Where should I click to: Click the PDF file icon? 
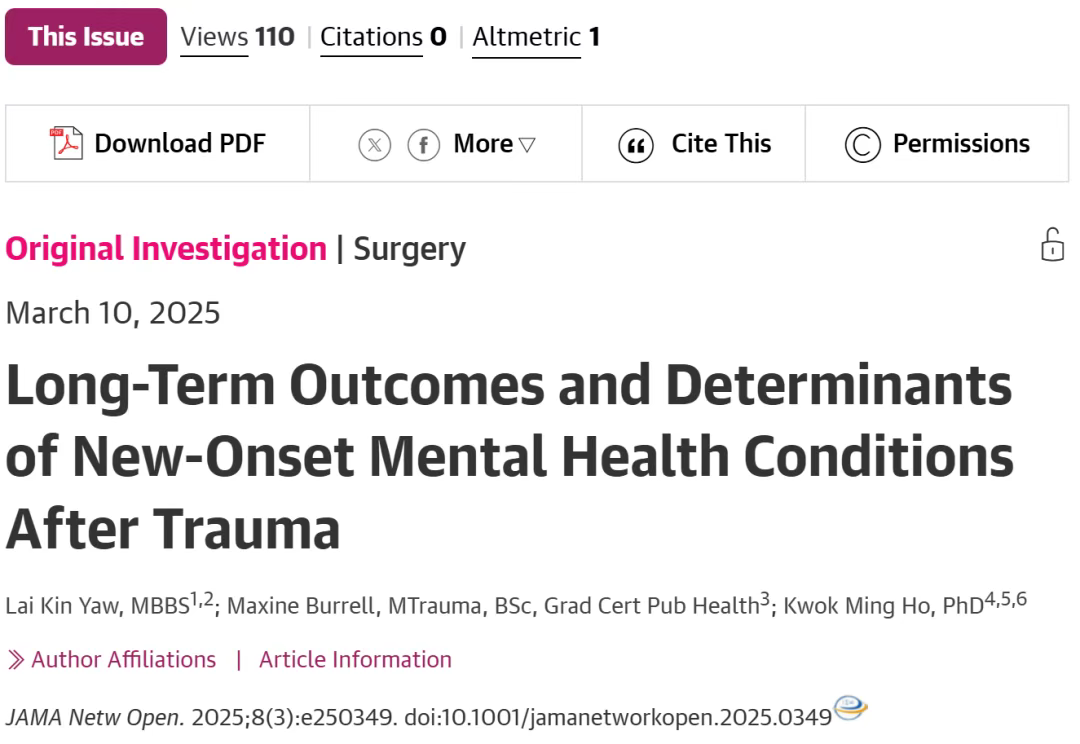tap(66, 143)
